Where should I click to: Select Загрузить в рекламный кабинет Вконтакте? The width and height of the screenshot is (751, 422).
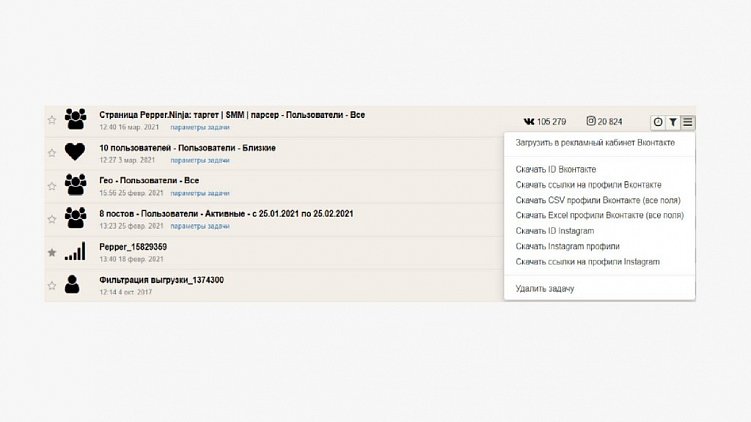[595, 143]
